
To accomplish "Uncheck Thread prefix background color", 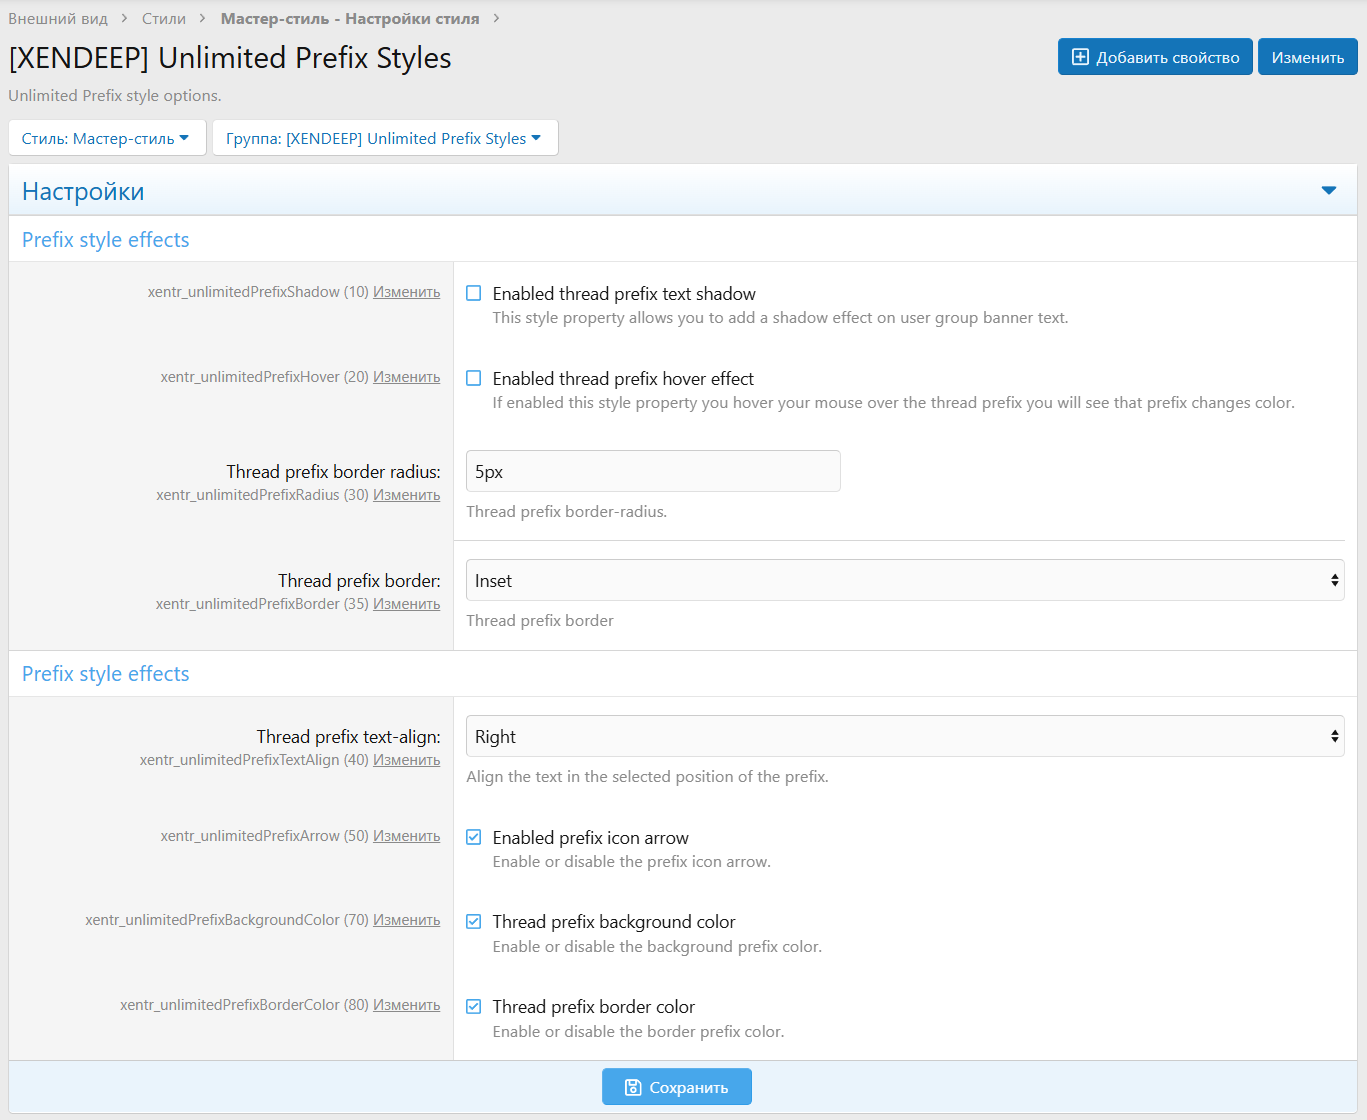I will point(474,921).
